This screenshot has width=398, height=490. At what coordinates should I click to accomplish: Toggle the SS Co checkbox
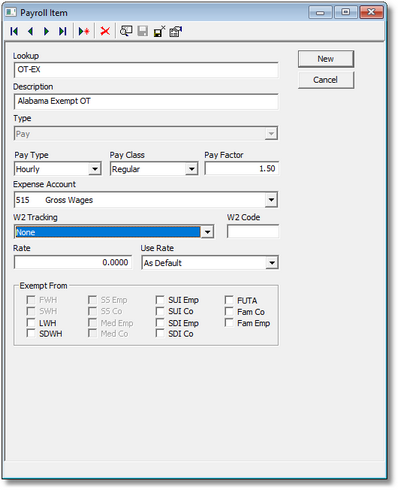point(92,311)
